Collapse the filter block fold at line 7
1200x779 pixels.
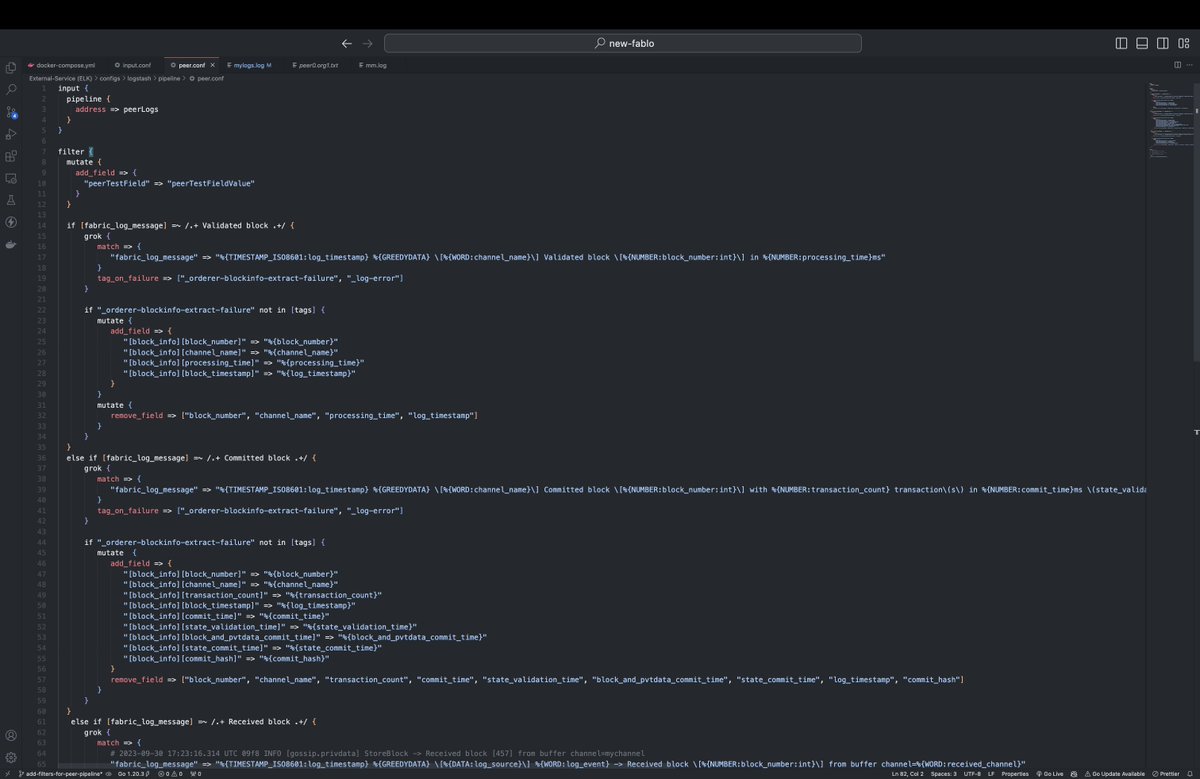pyautogui.click(x=52, y=151)
